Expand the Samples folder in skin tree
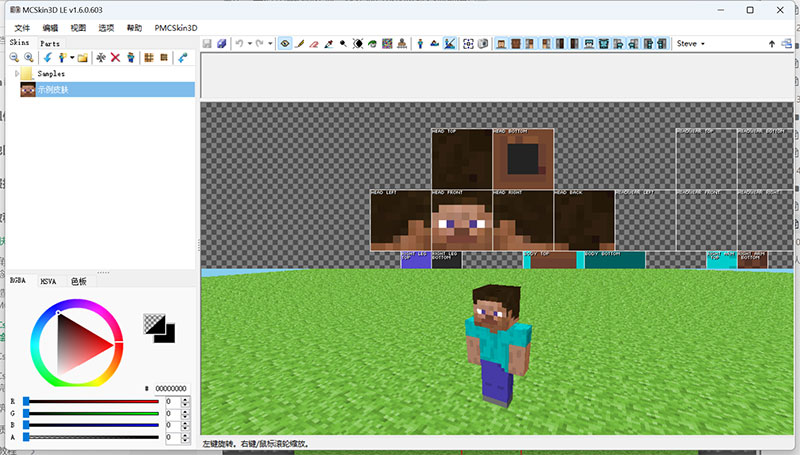The width and height of the screenshot is (800, 455). click(x=15, y=74)
